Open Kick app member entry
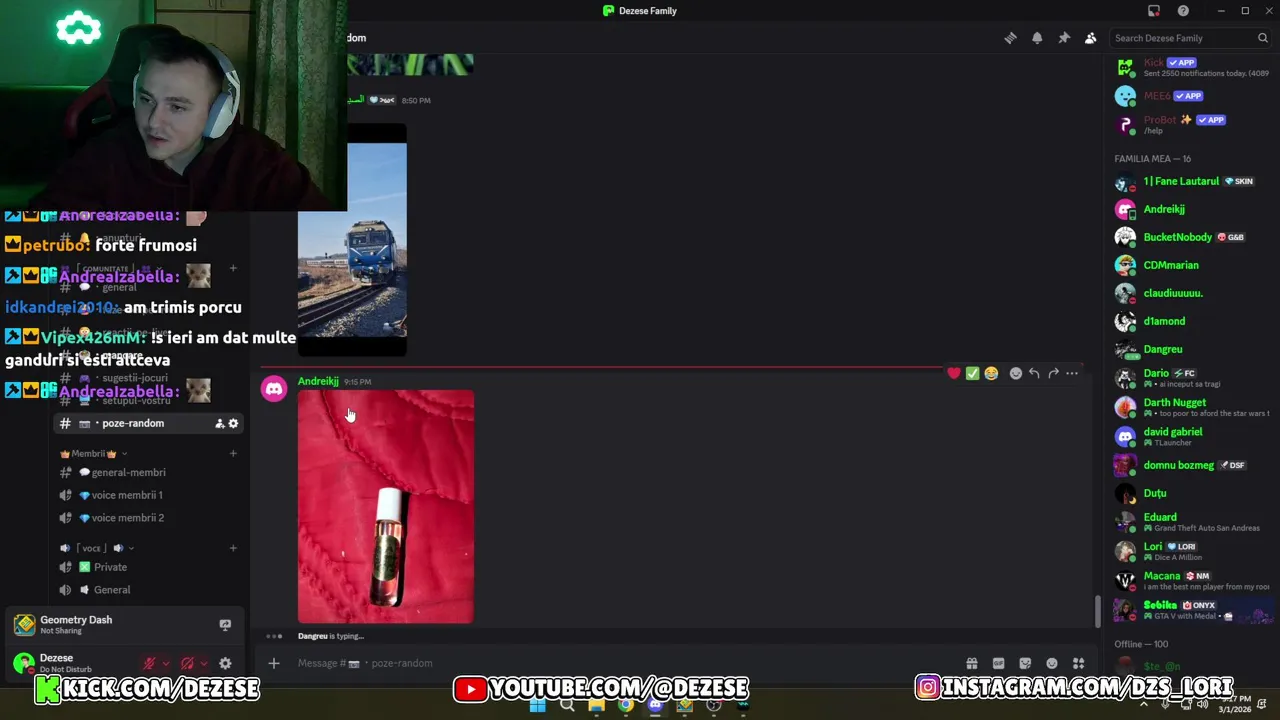 click(1191, 67)
